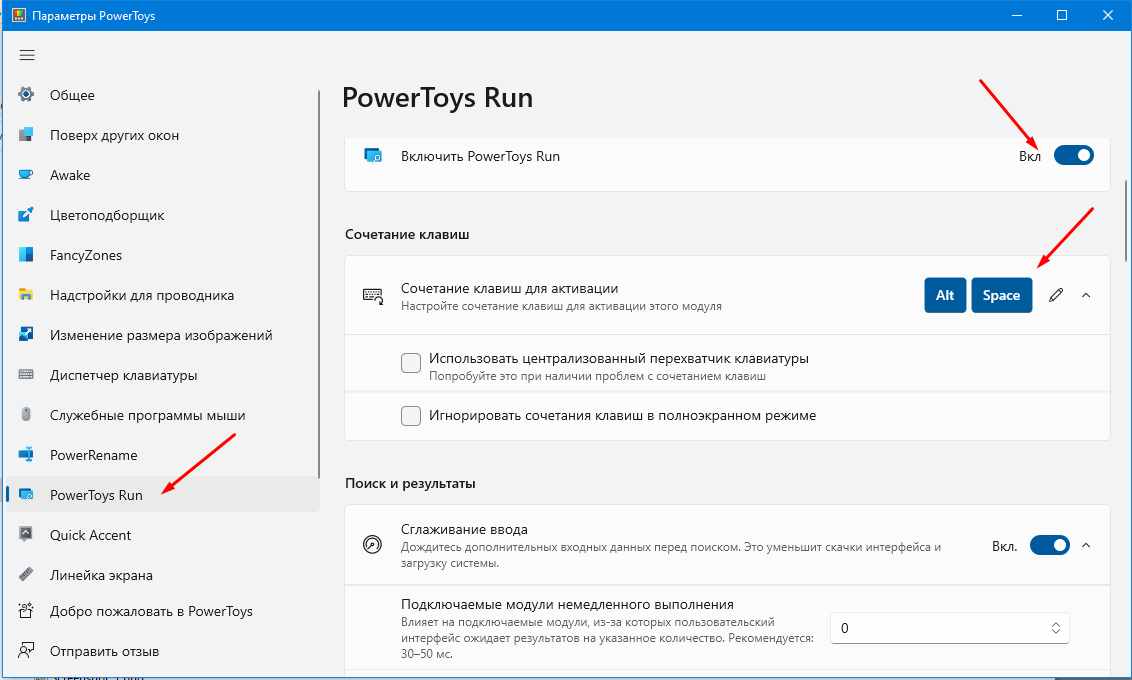Open Изменение размера изображений page
This screenshot has width=1132, height=680.
pyautogui.click(x=162, y=335)
